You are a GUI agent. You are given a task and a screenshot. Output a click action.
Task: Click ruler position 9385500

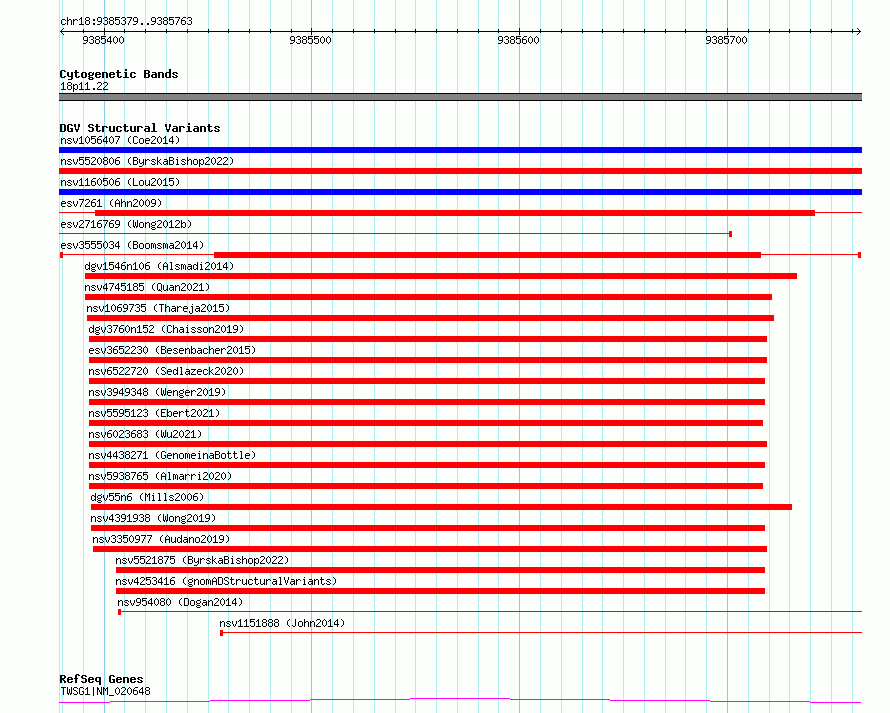point(310,40)
